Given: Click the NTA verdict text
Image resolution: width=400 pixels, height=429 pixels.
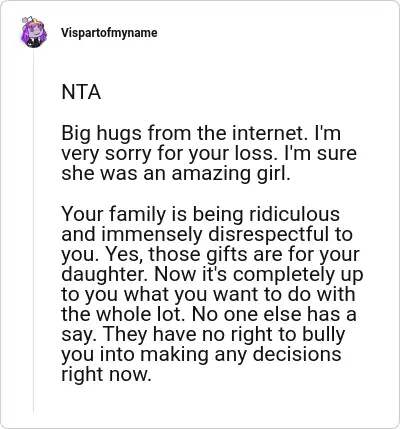Looking at the screenshot, I should click(x=81, y=92).
